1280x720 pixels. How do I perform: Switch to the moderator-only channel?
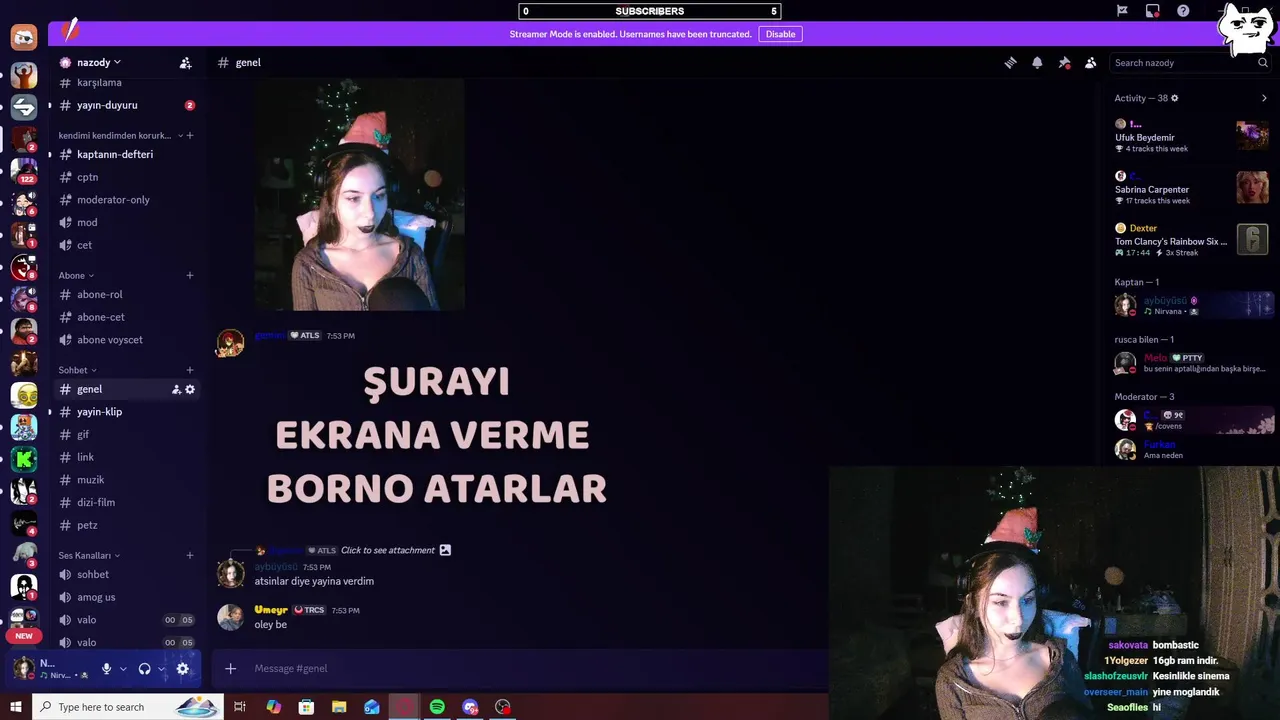pos(127,200)
